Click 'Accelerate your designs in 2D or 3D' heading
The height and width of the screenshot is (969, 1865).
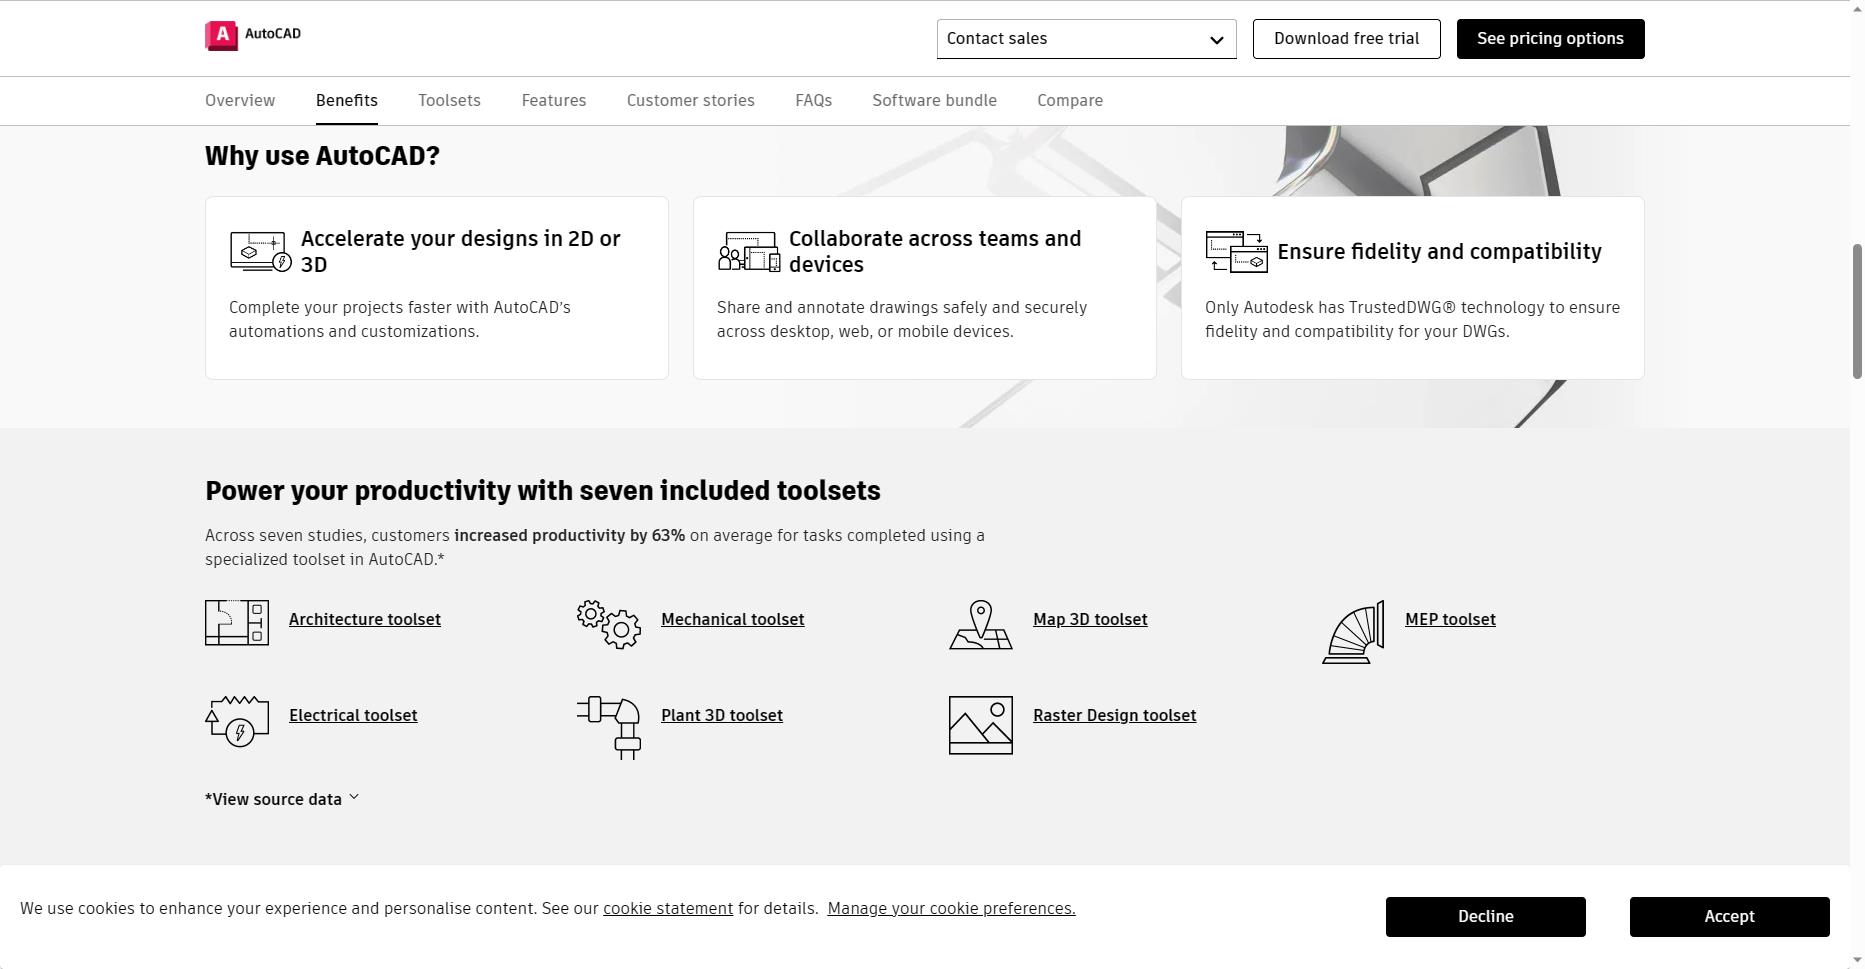pyautogui.click(x=461, y=252)
